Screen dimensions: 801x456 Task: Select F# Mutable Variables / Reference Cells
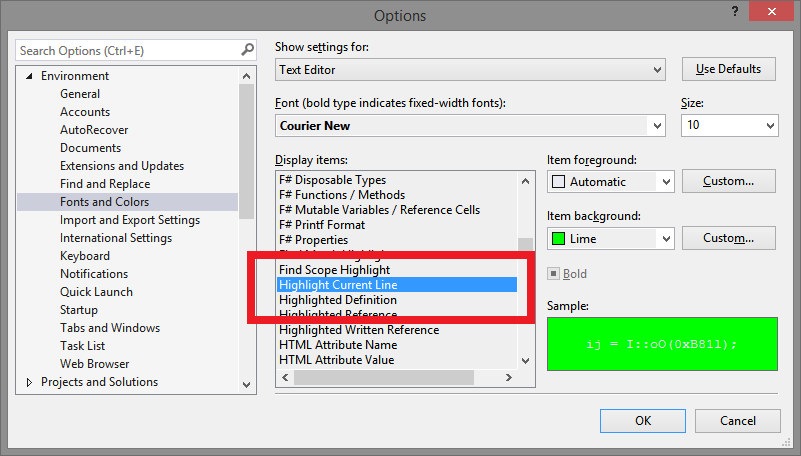397,210
